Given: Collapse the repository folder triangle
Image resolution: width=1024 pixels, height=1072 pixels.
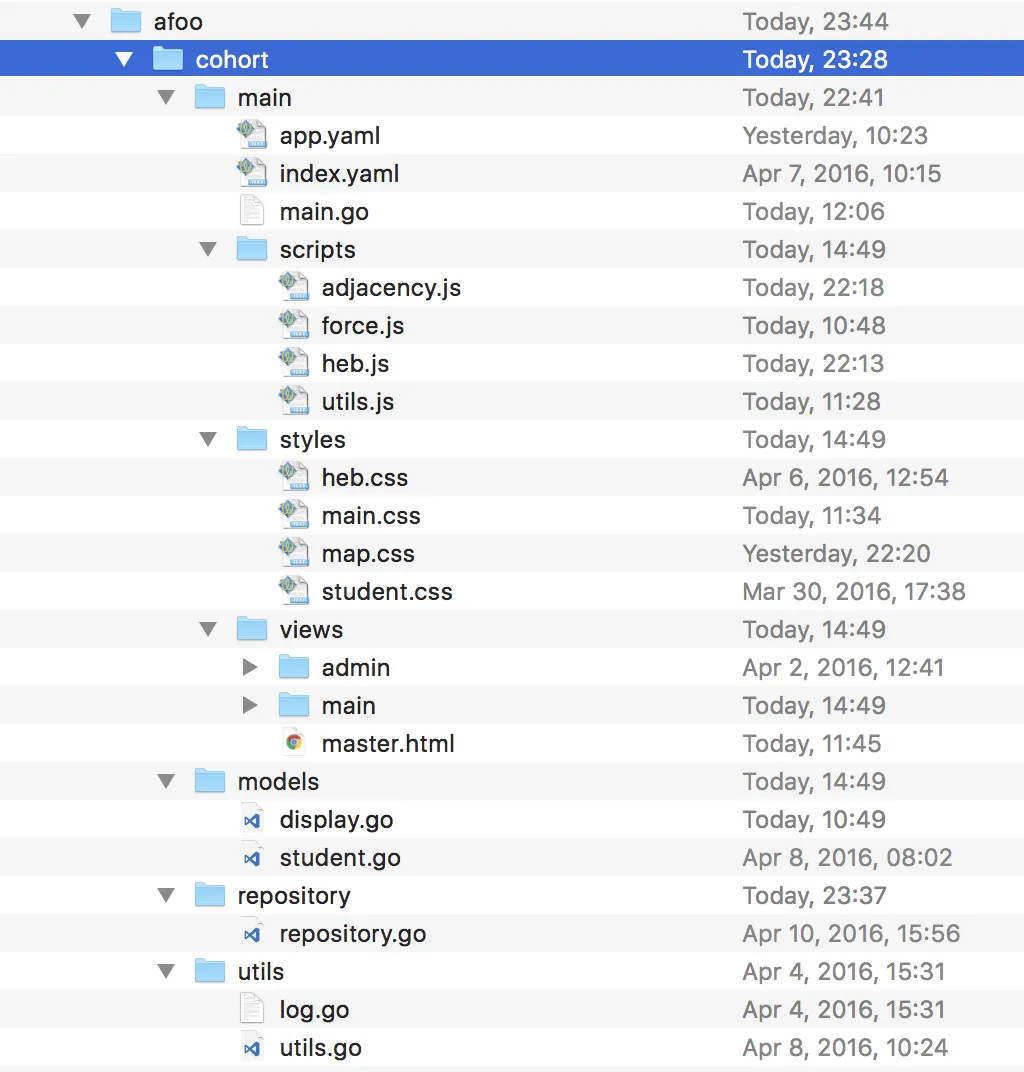Looking at the screenshot, I should pyautogui.click(x=166, y=896).
